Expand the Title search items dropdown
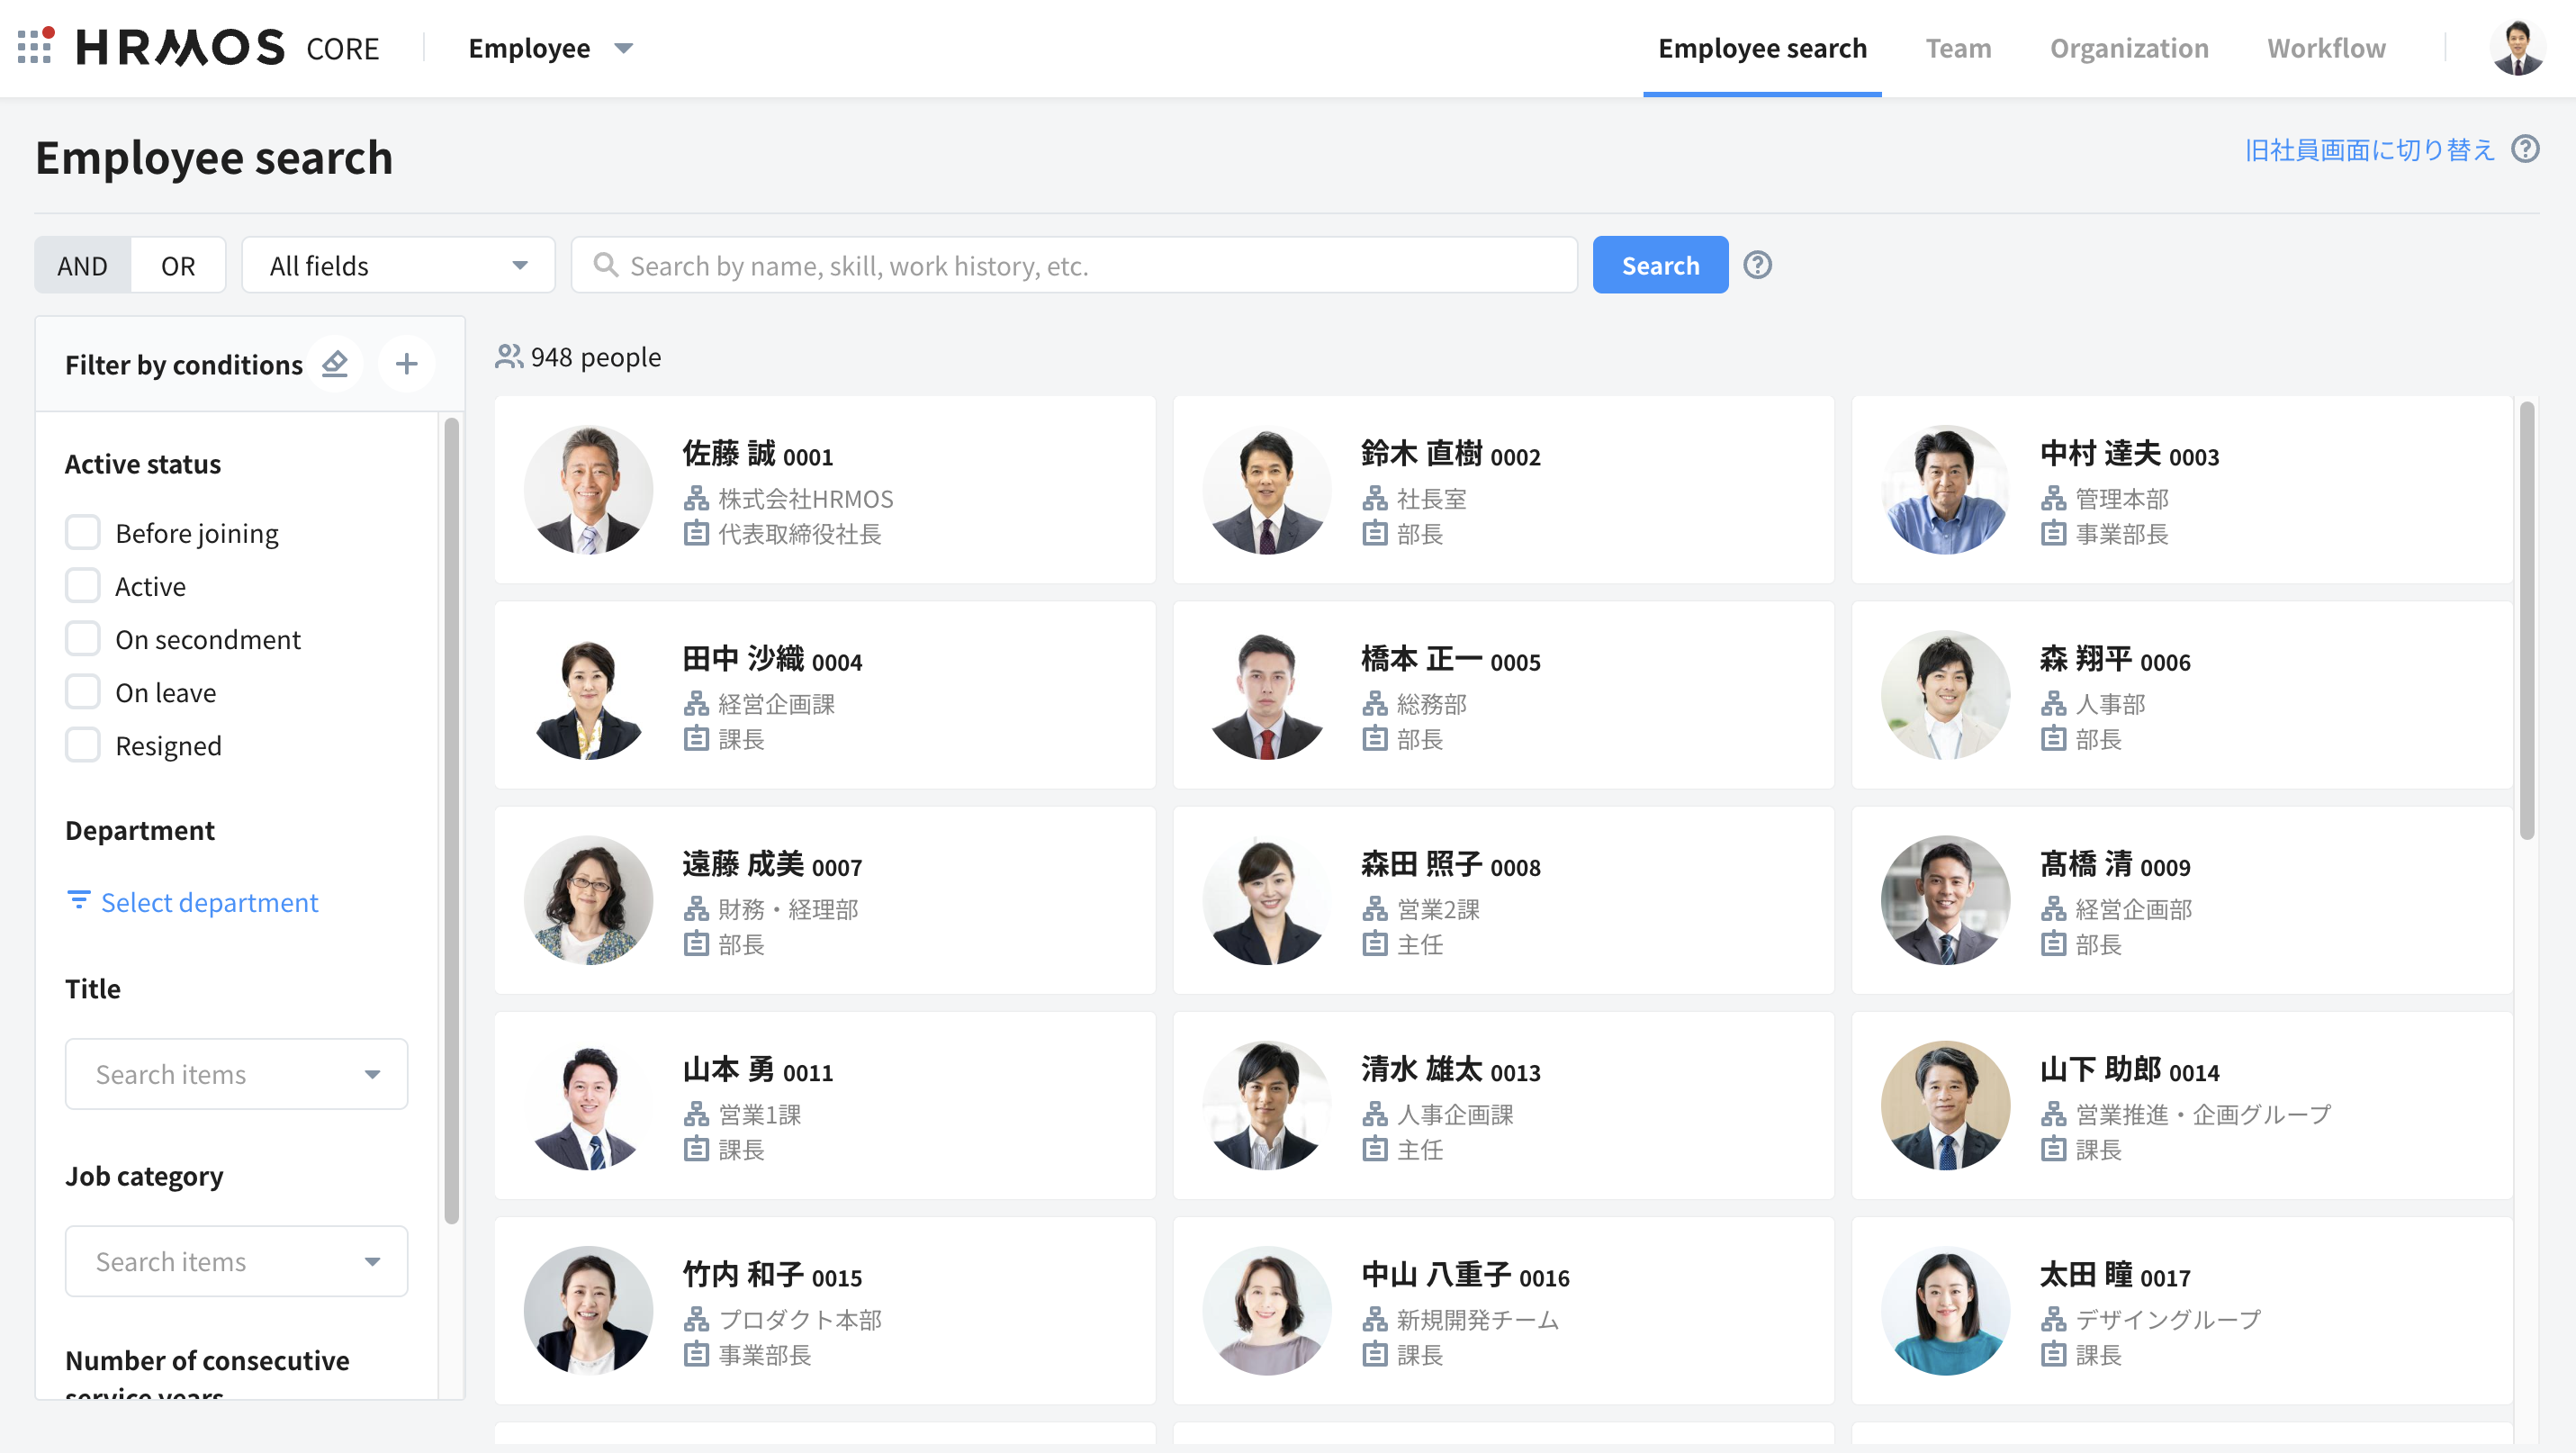The height and width of the screenshot is (1453, 2576). coord(236,1074)
